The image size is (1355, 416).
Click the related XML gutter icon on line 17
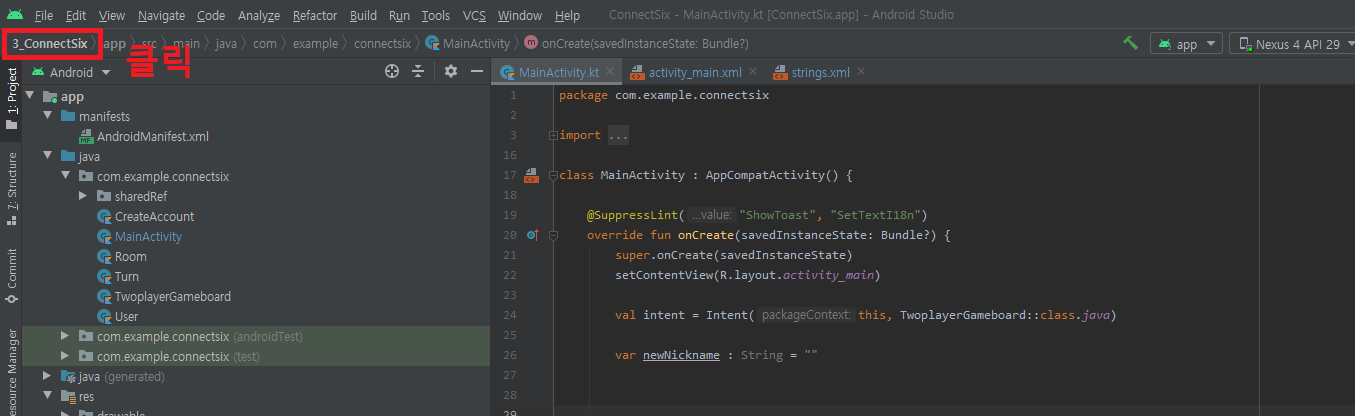point(532,175)
